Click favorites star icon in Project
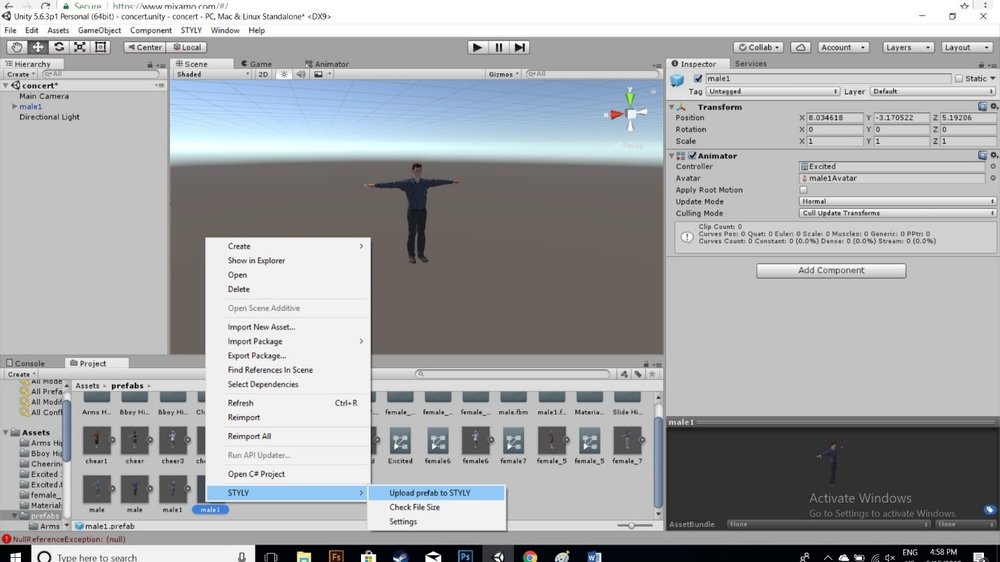Viewport: 1000px width, 562px height. coord(652,374)
